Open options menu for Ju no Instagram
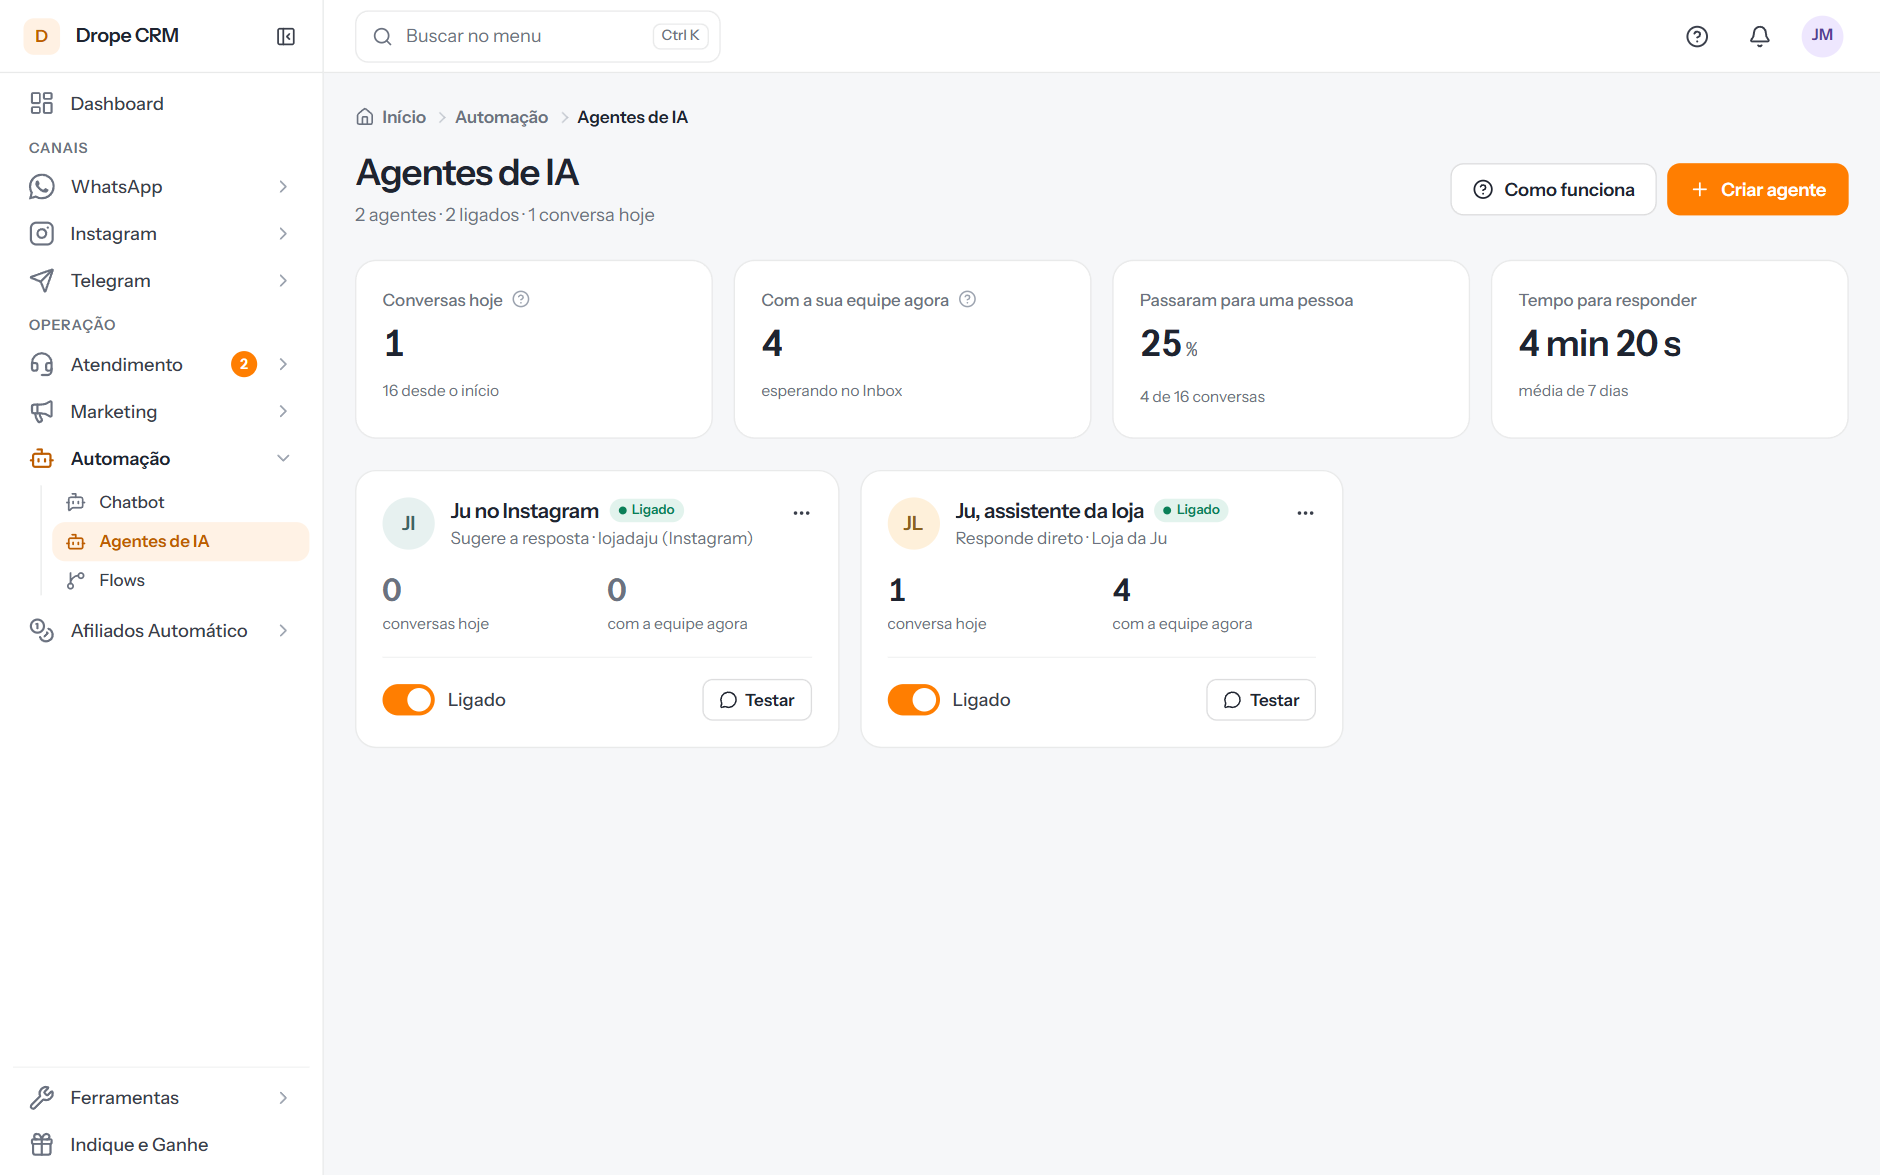This screenshot has width=1880, height=1175. pyautogui.click(x=801, y=512)
